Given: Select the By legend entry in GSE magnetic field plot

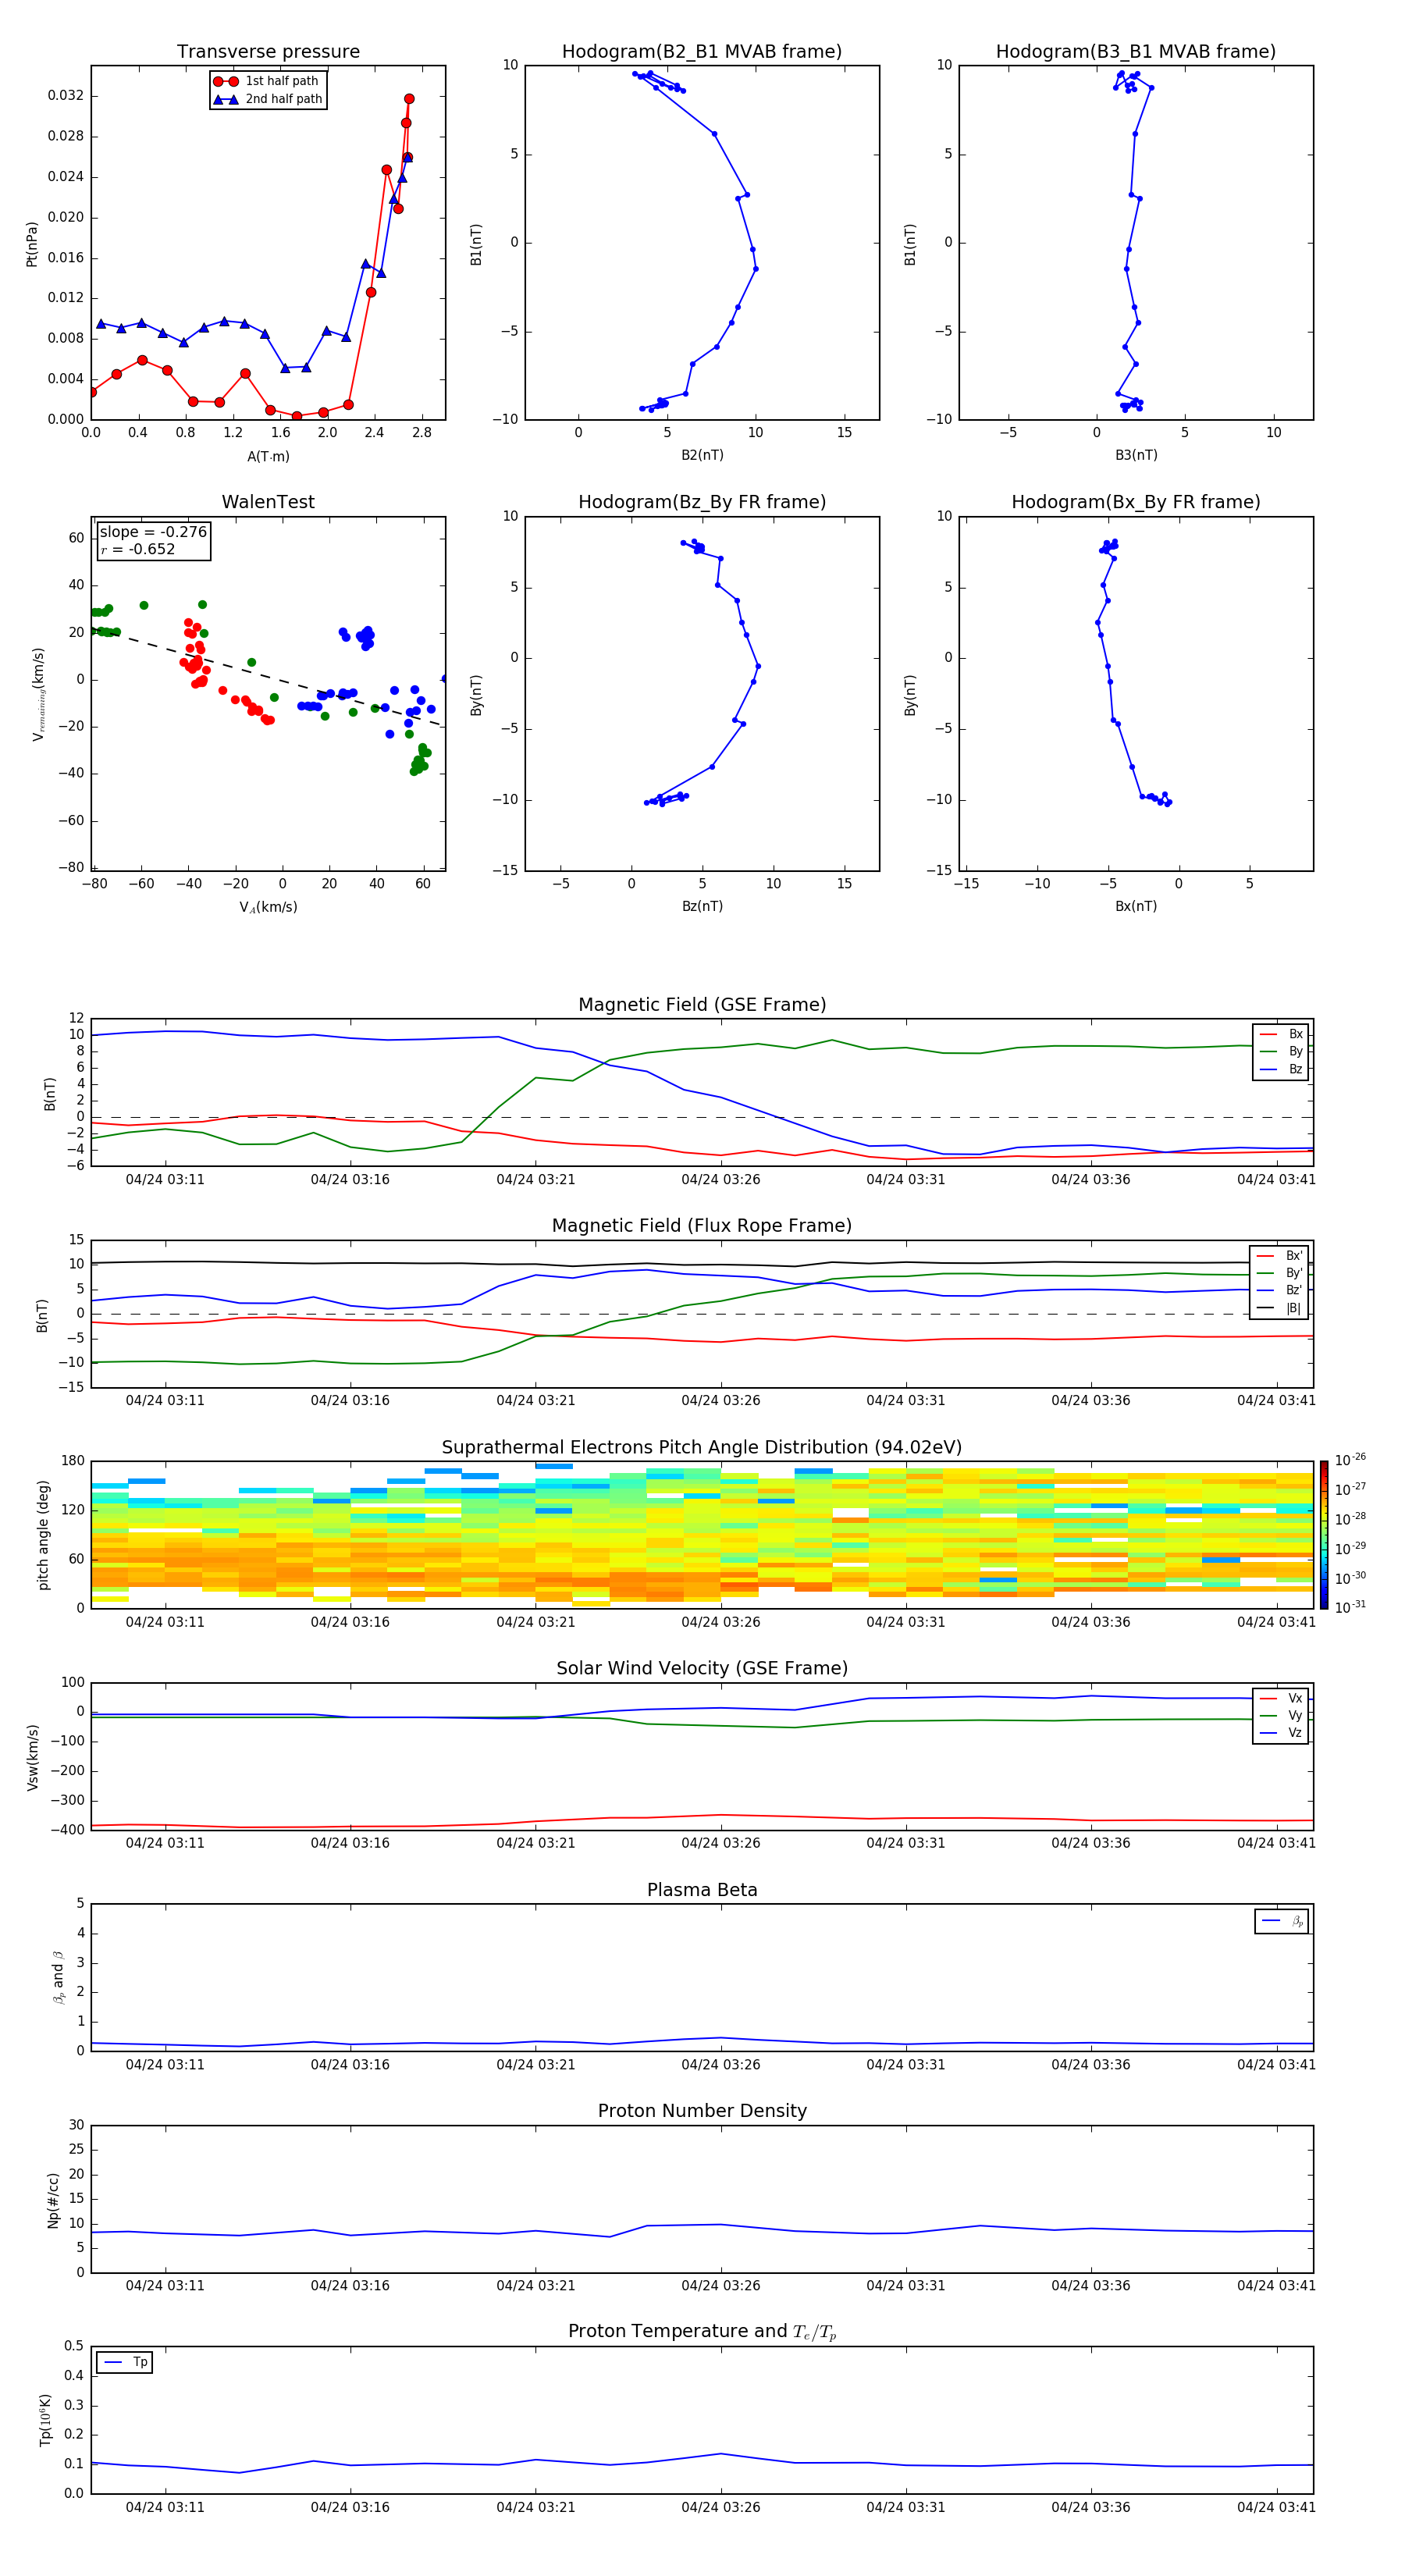Looking at the screenshot, I should click(1281, 1051).
